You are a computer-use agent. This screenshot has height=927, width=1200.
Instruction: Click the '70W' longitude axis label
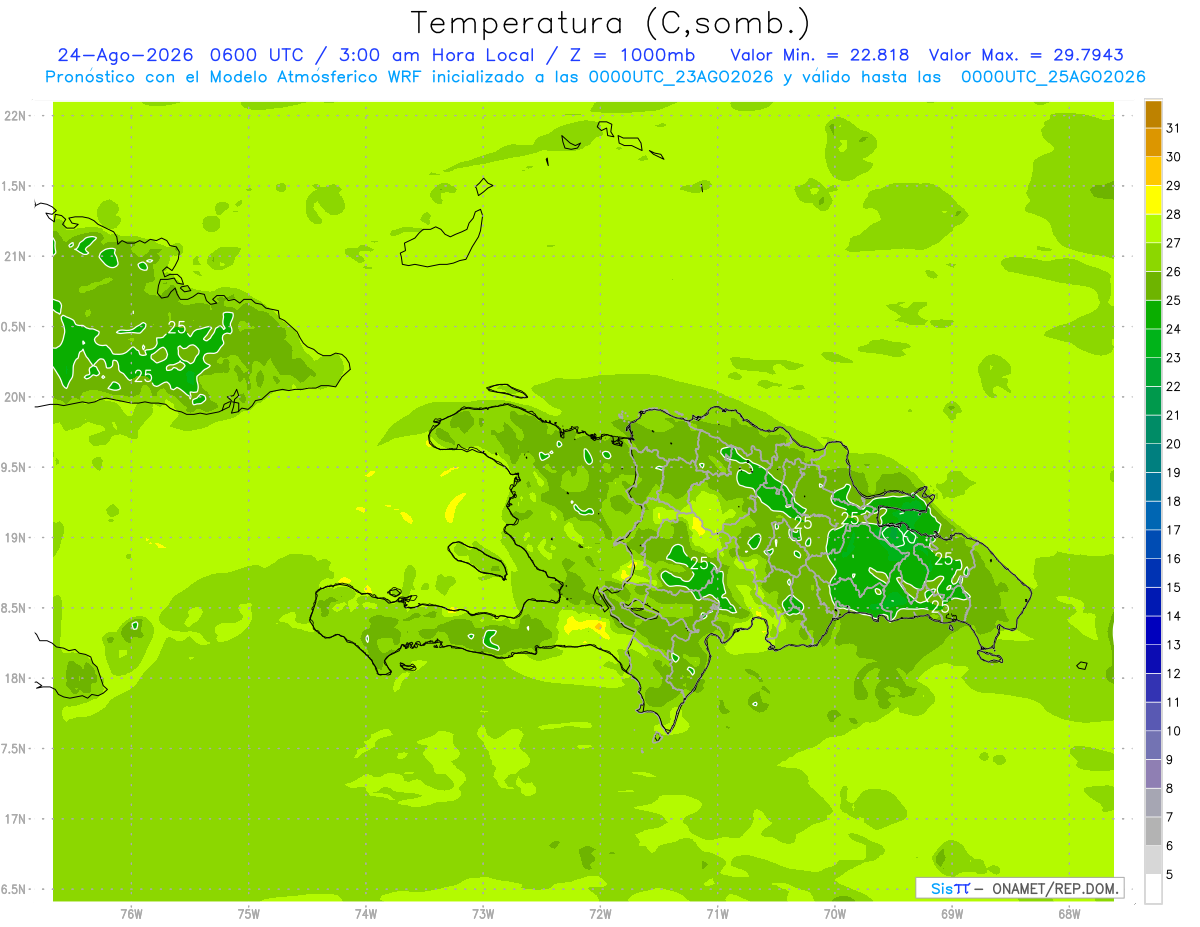[835, 914]
